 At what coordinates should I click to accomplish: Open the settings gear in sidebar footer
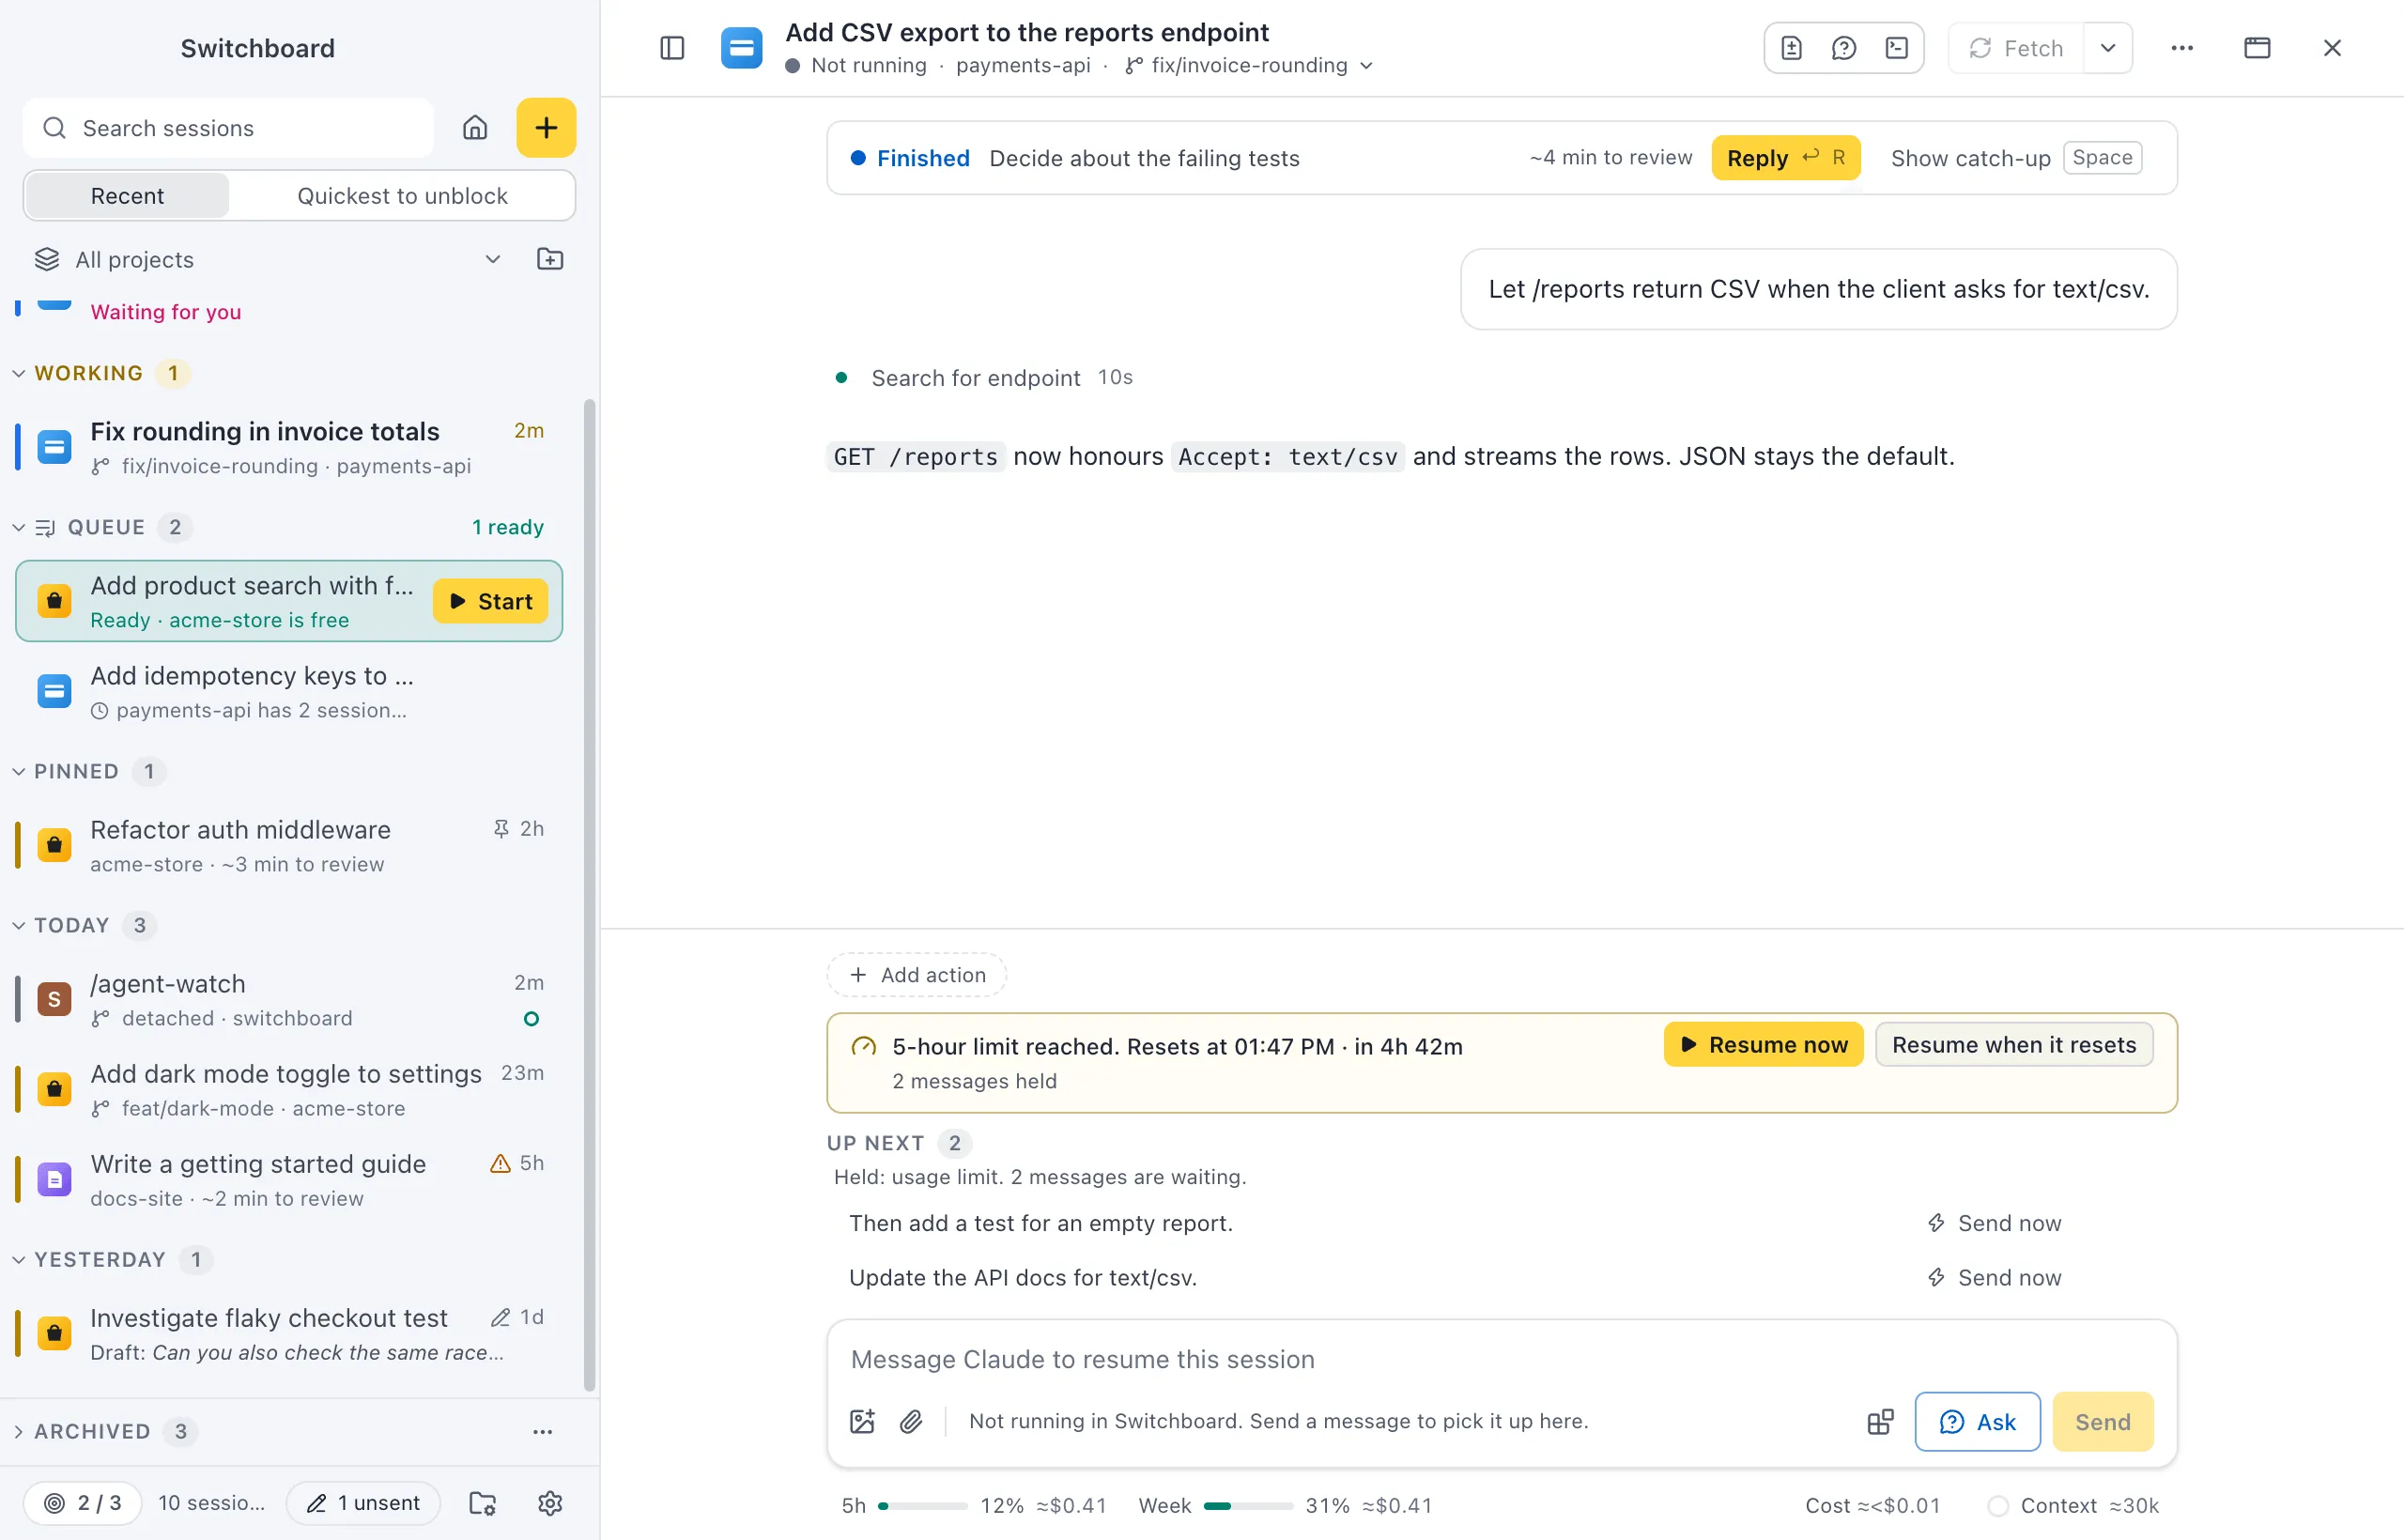(550, 1503)
